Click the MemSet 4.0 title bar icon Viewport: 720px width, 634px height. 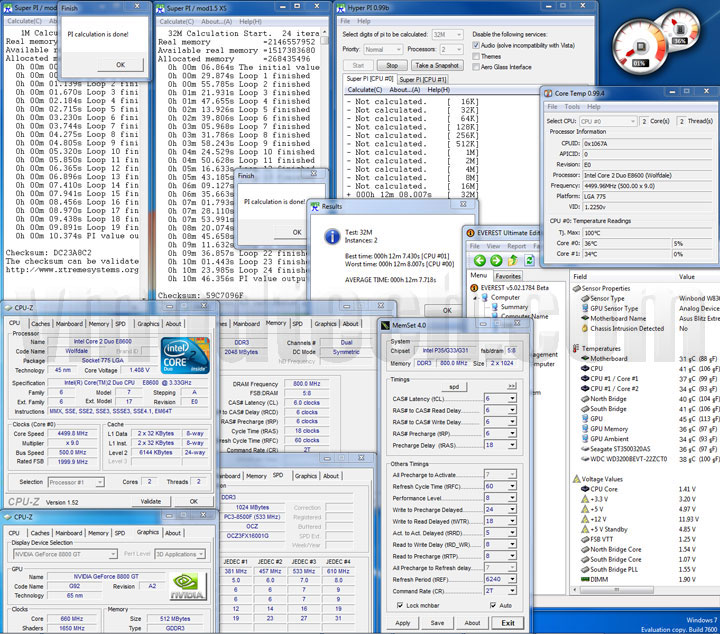(x=385, y=325)
